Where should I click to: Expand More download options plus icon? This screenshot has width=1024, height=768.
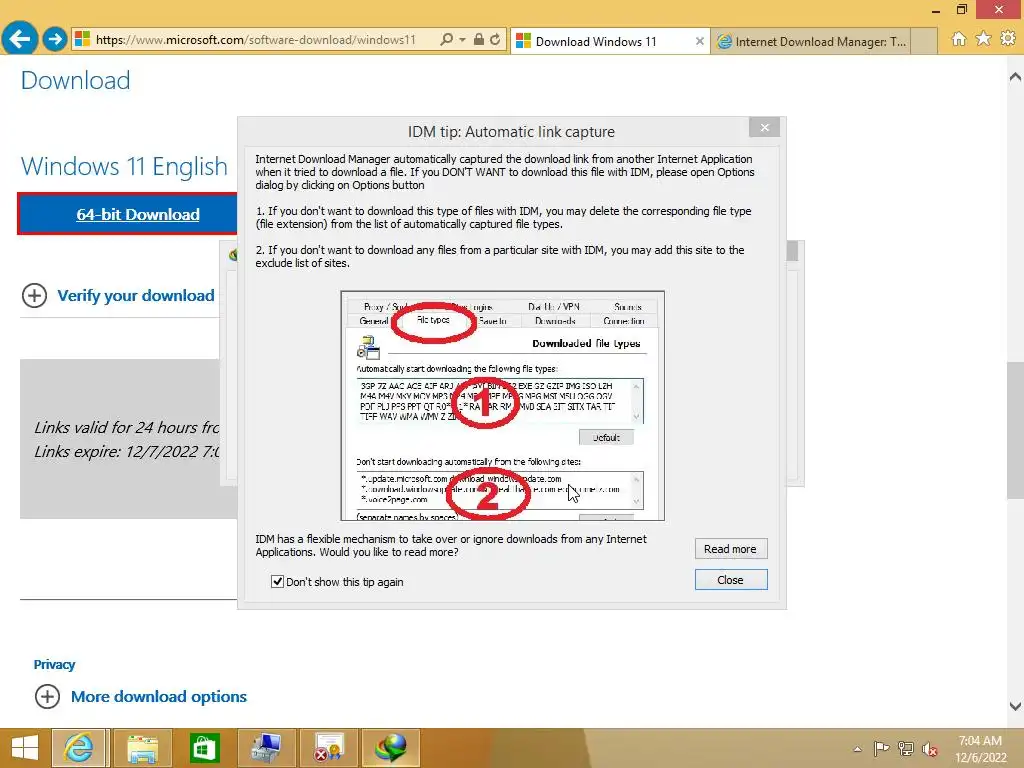[x=47, y=696]
